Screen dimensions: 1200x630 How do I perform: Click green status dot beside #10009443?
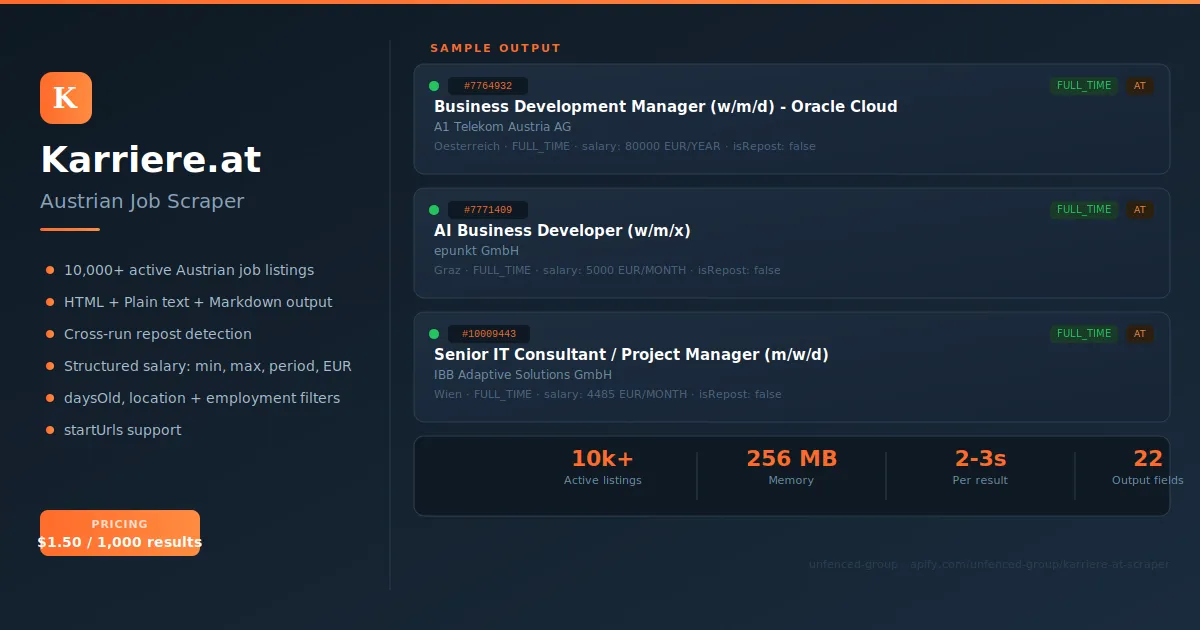click(434, 334)
